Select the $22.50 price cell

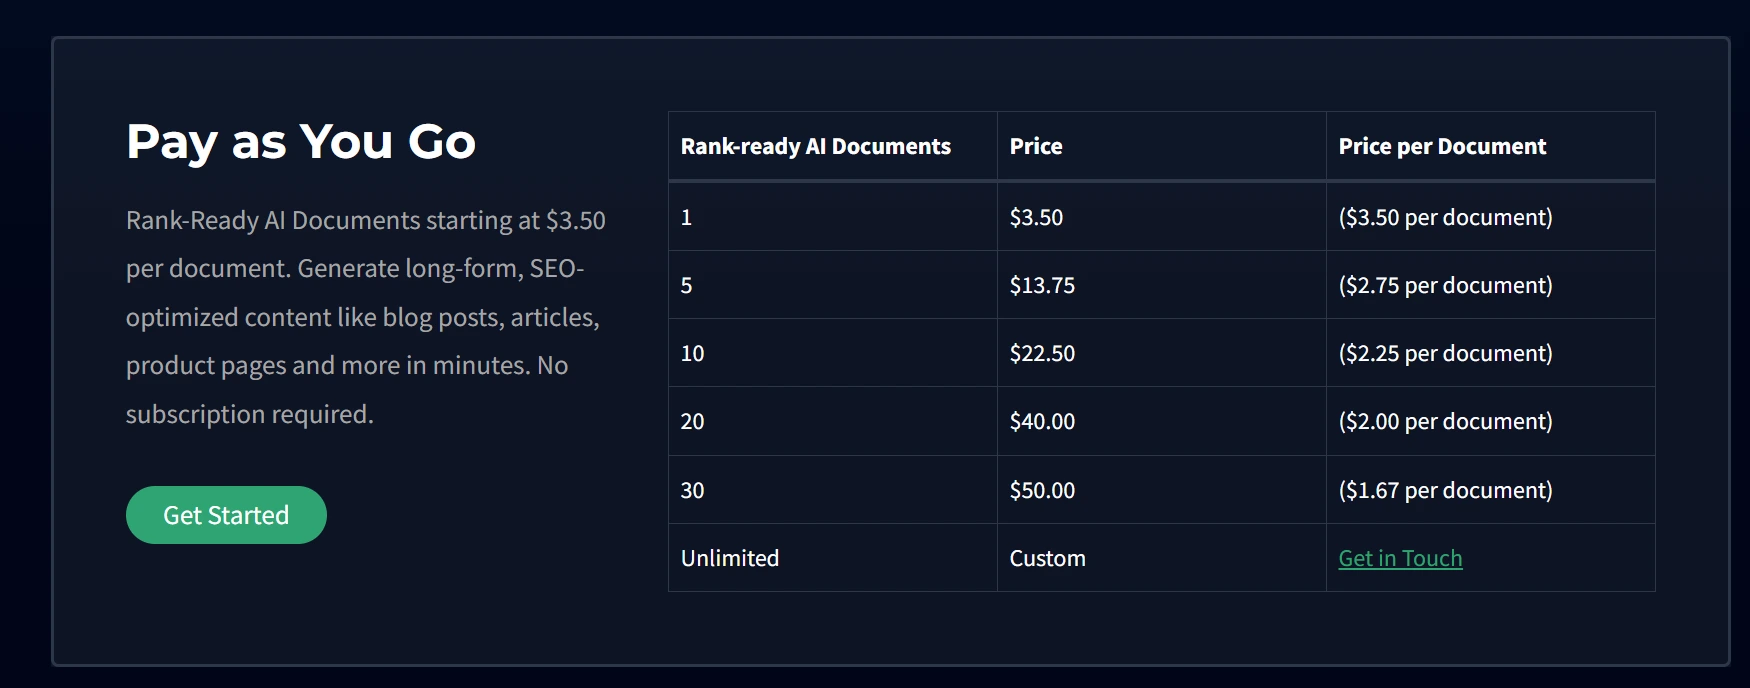click(1162, 353)
